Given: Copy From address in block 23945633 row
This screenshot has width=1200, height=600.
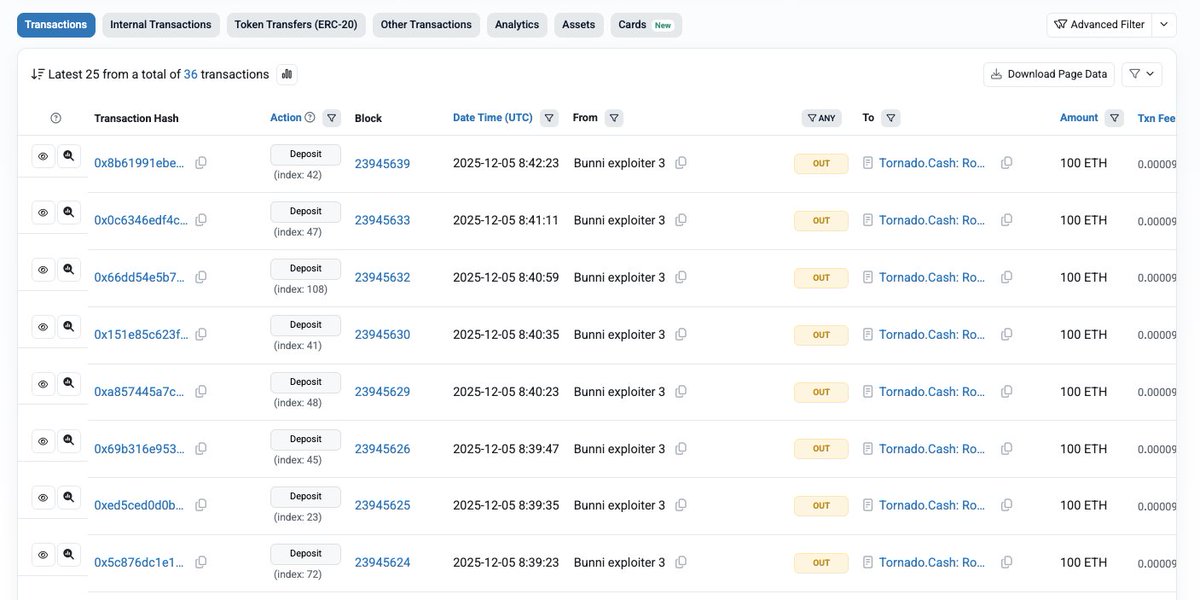Looking at the screenshot, I should (681, 220).
